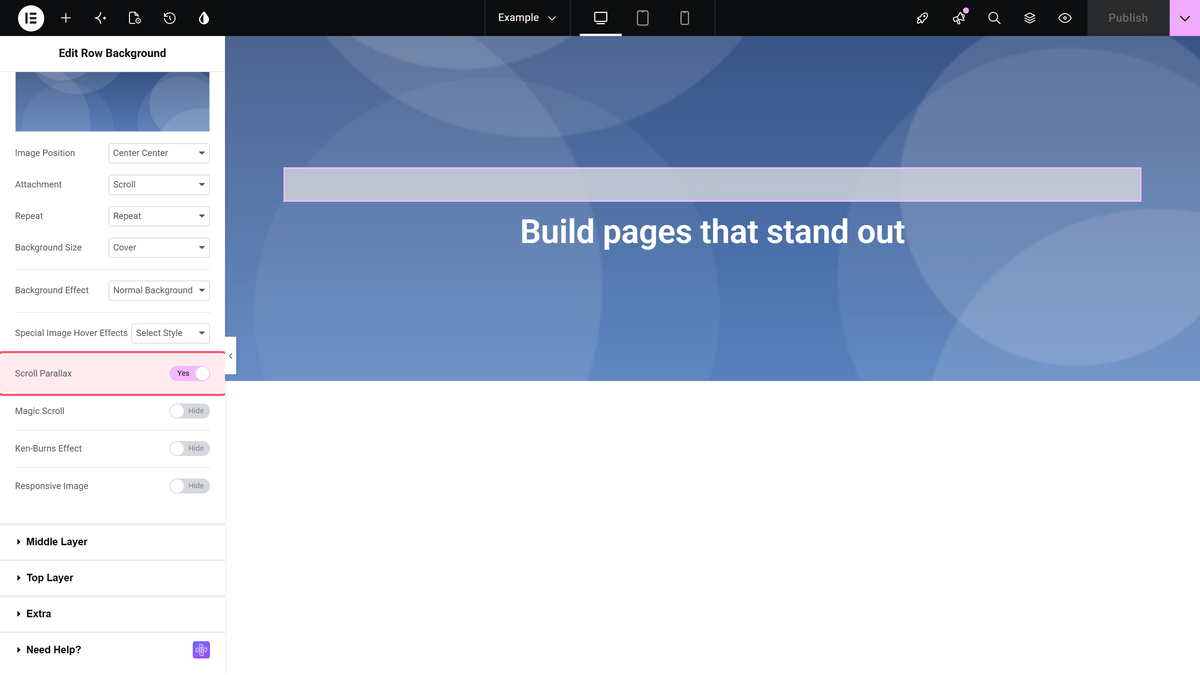
Task: Click the droplet theme style icon
Action: pos(204,18)
